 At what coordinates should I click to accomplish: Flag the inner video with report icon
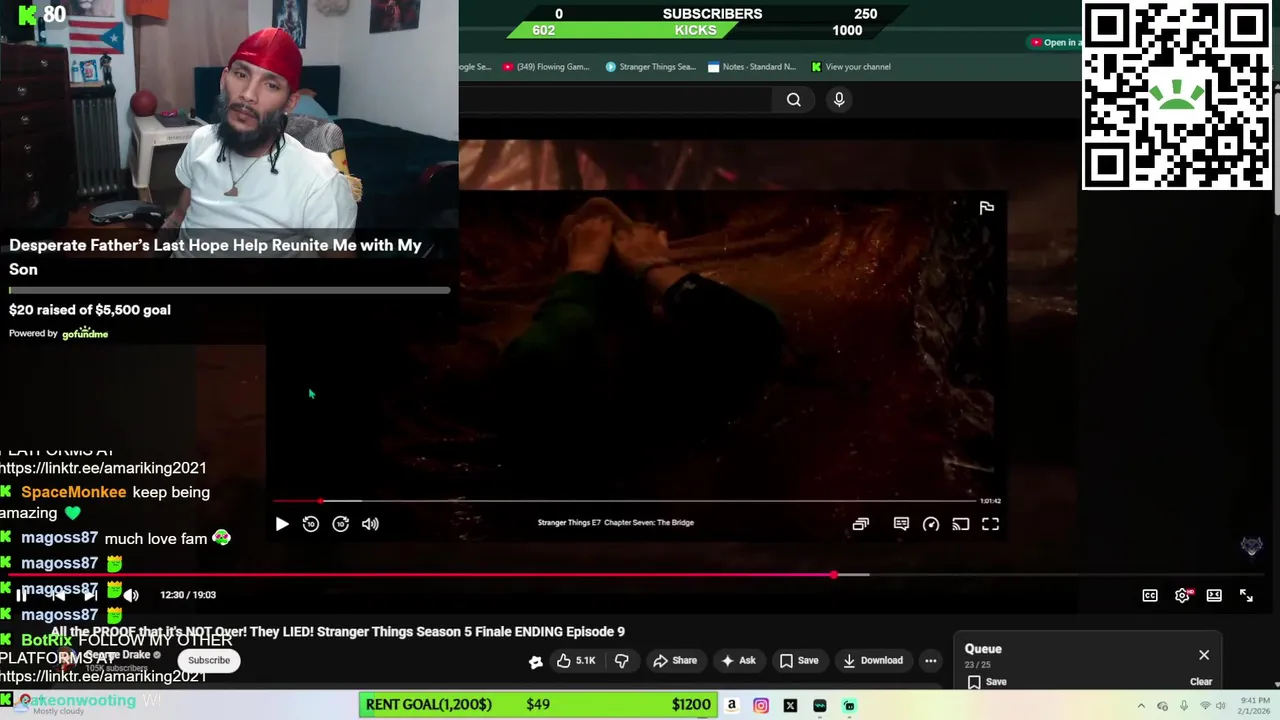[x=987, y=208]
